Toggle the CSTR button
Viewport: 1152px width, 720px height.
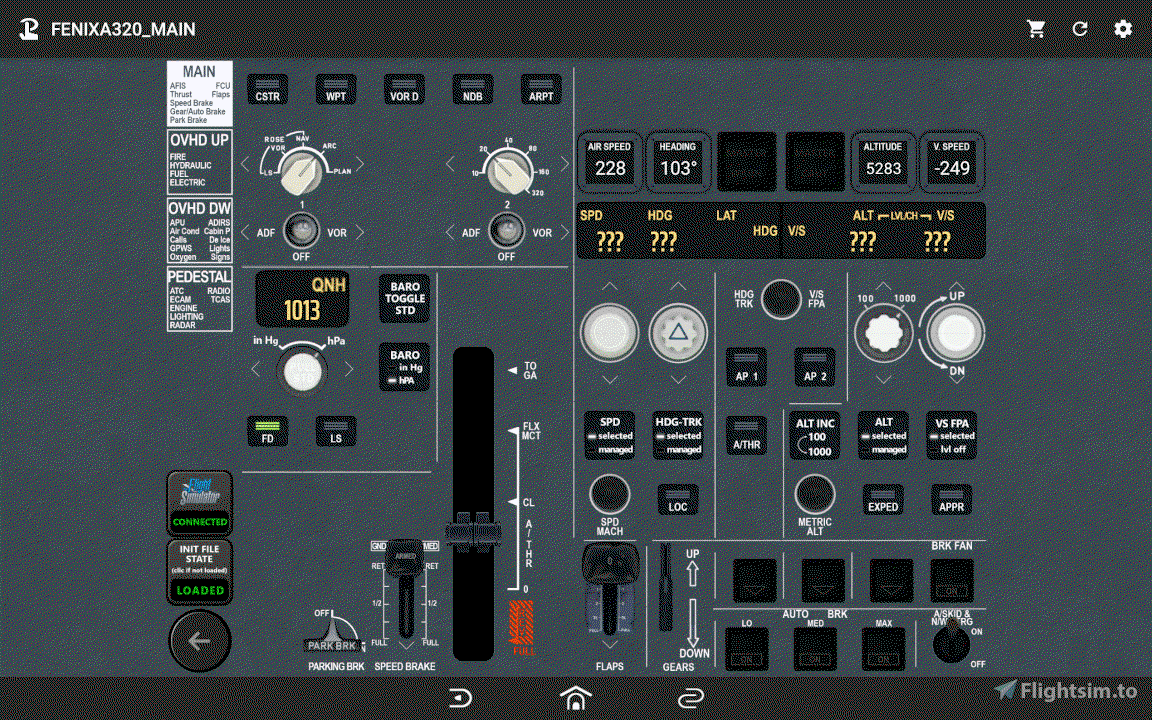[x=267, y=90]
